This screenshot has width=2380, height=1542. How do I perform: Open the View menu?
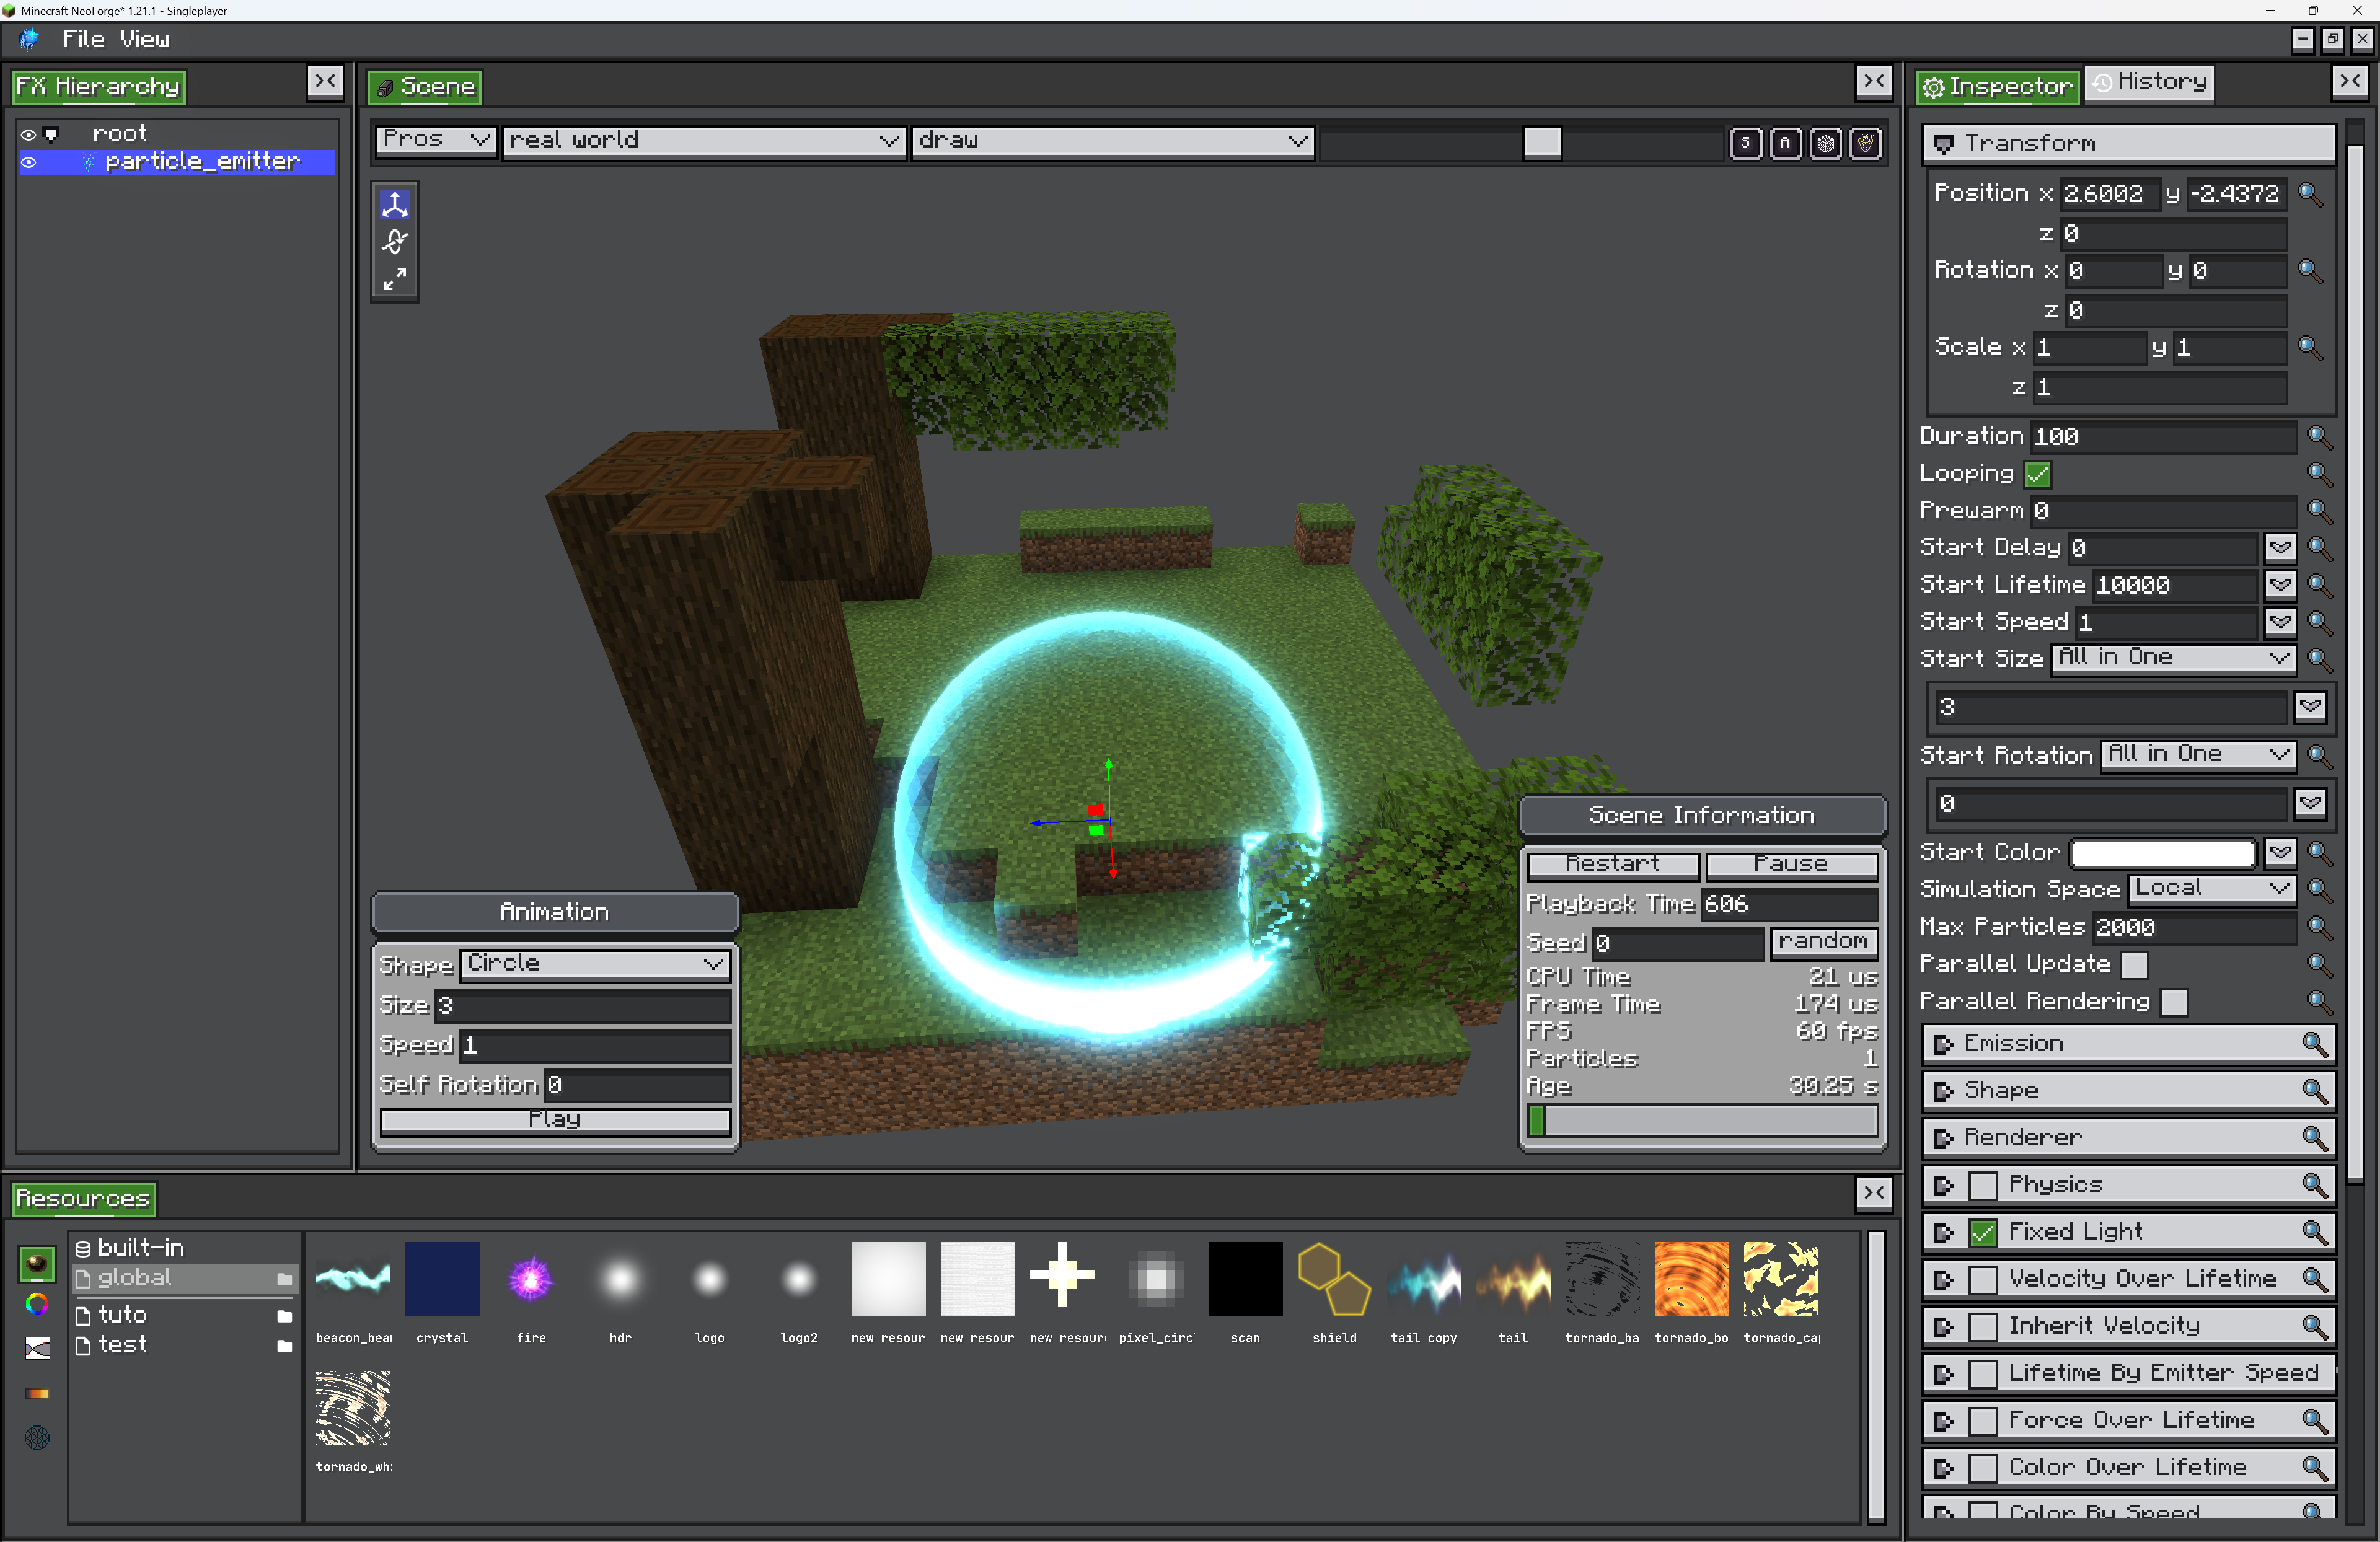click(x=144, y=39)
